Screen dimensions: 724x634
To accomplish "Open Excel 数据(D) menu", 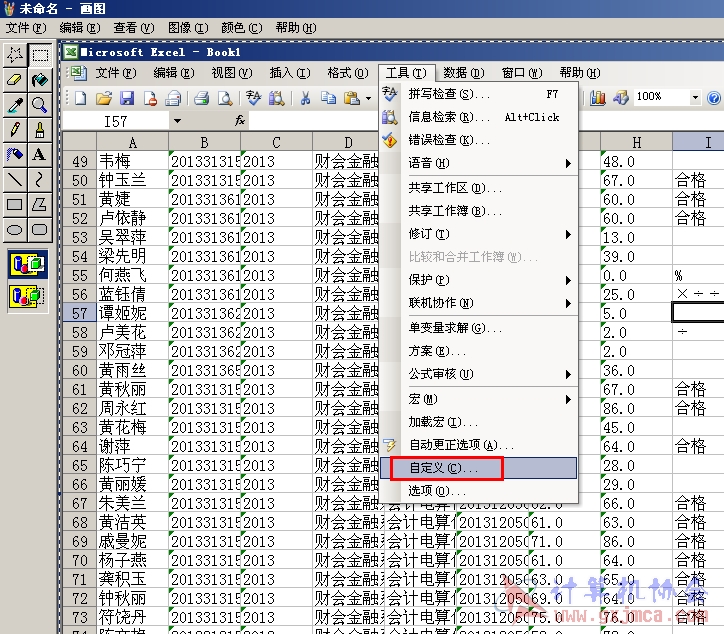I will pos(464,73).
